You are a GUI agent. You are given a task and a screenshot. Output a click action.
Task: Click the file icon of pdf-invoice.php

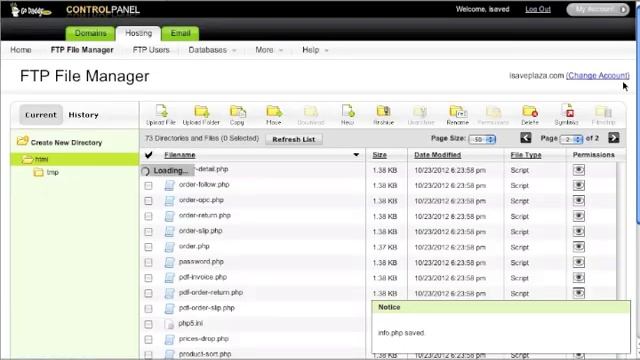[169, 278]
